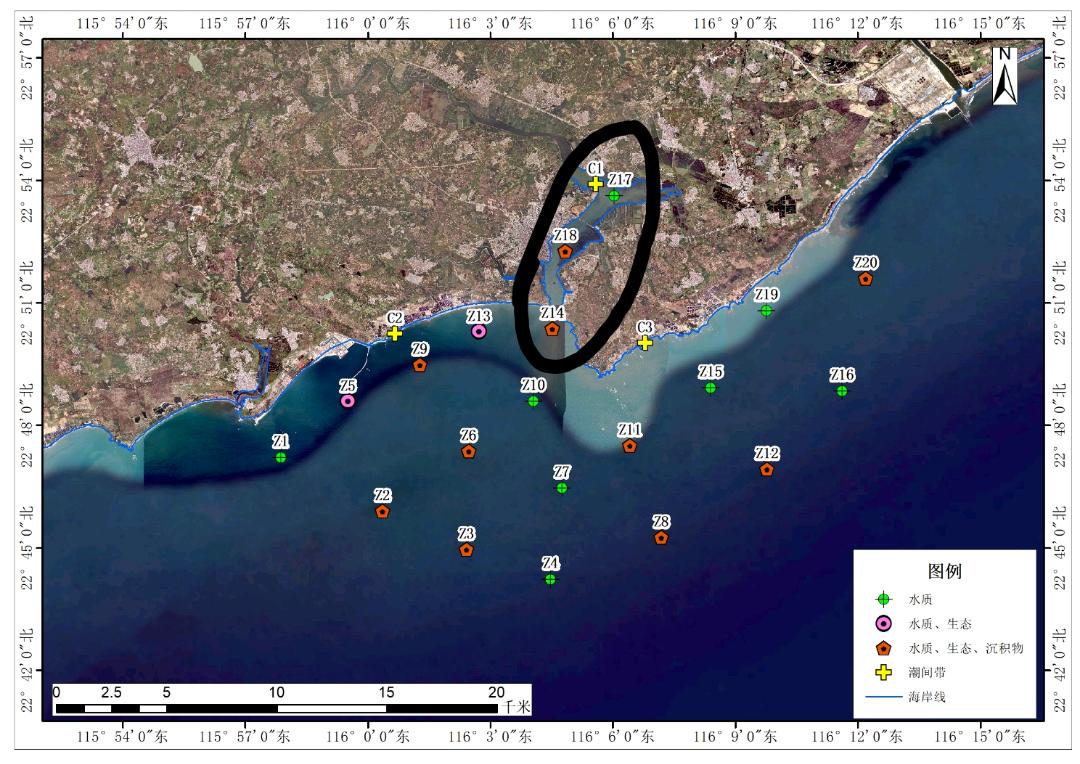Click the Z20 orange pentagon station
This screenshot has width=1080, height=764.
866,279
